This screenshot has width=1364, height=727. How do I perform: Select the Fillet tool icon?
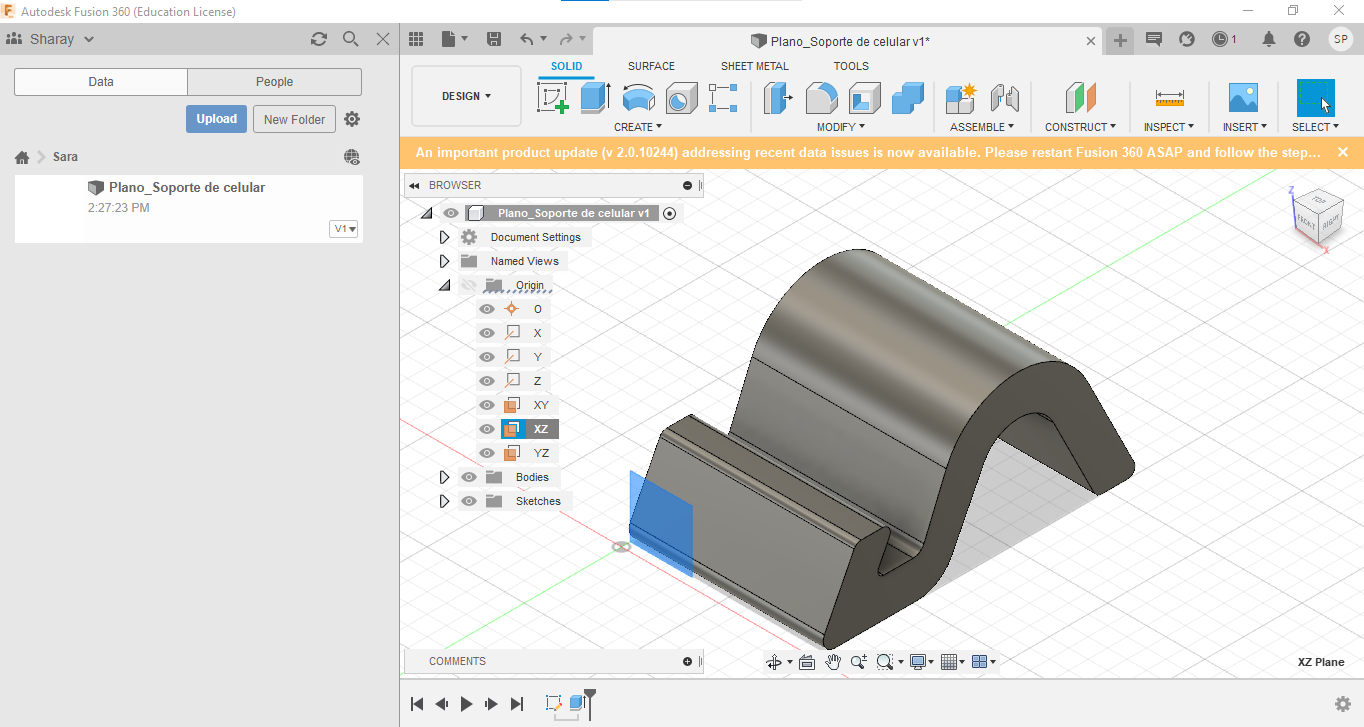[x=821, y=98]
